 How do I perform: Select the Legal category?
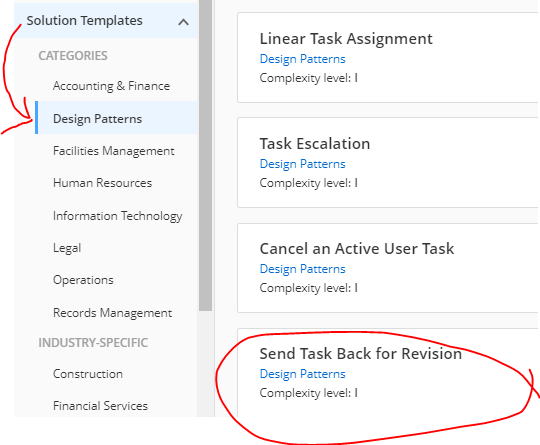point(67,248)
